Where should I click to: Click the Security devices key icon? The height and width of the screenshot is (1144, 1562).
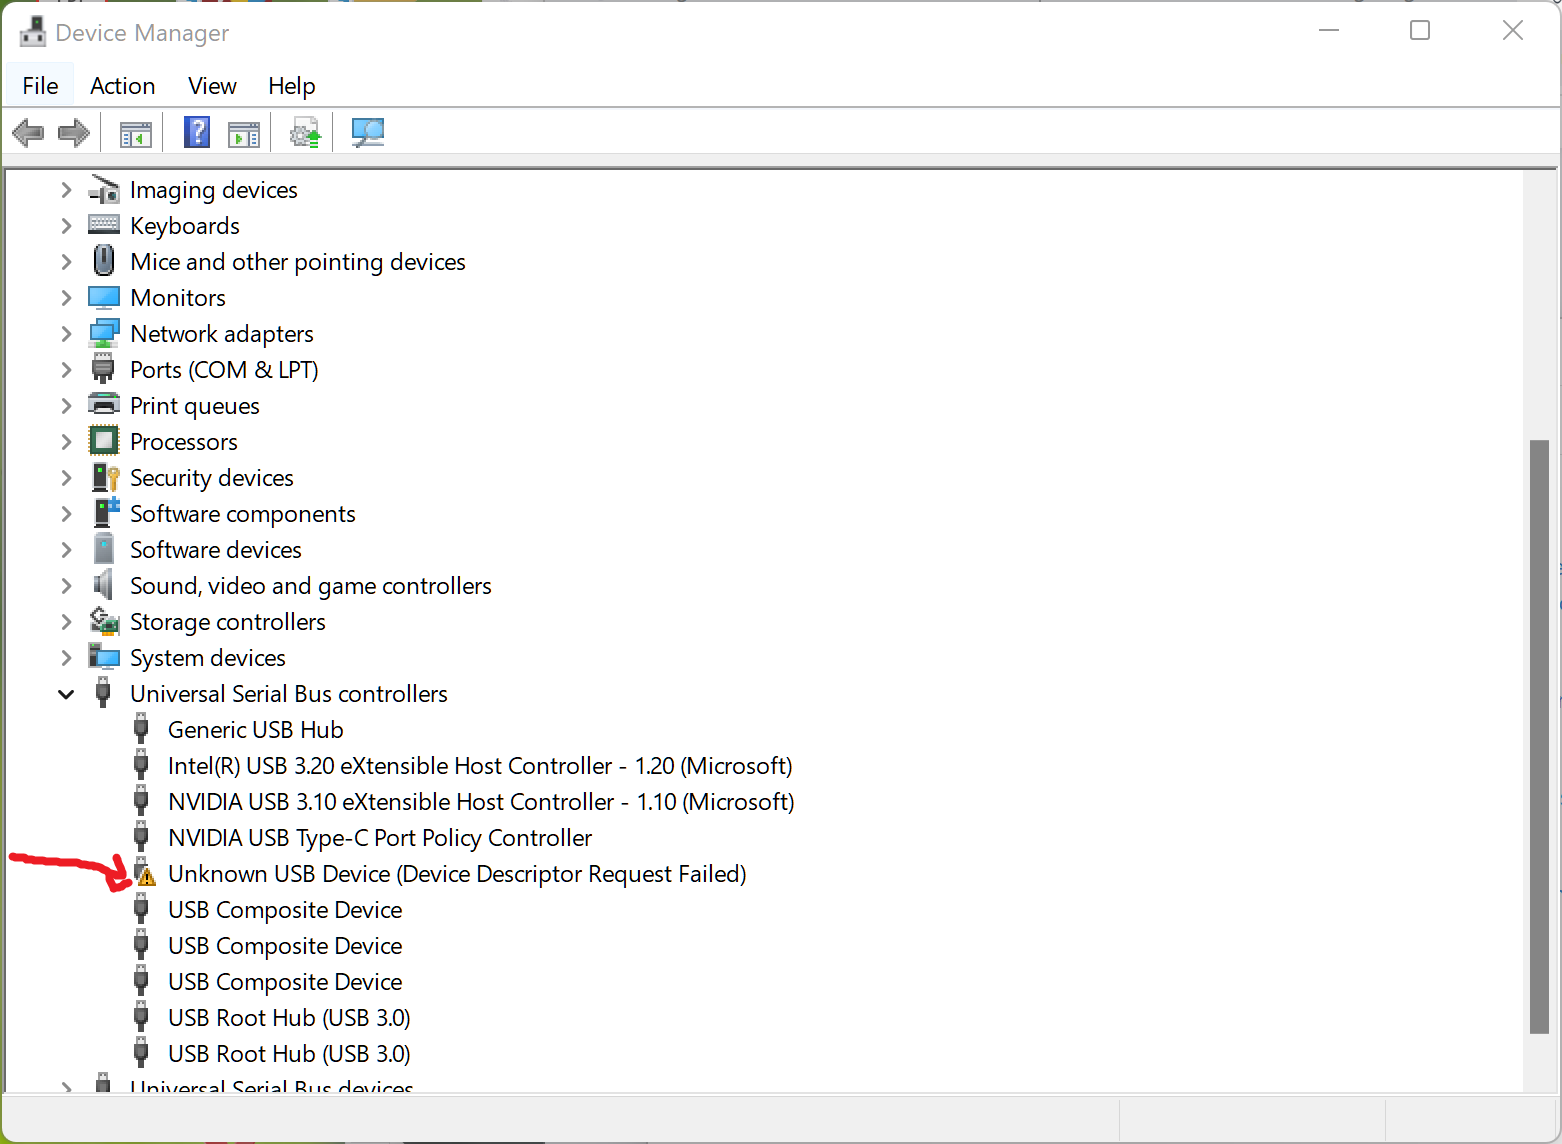[104, 478]
